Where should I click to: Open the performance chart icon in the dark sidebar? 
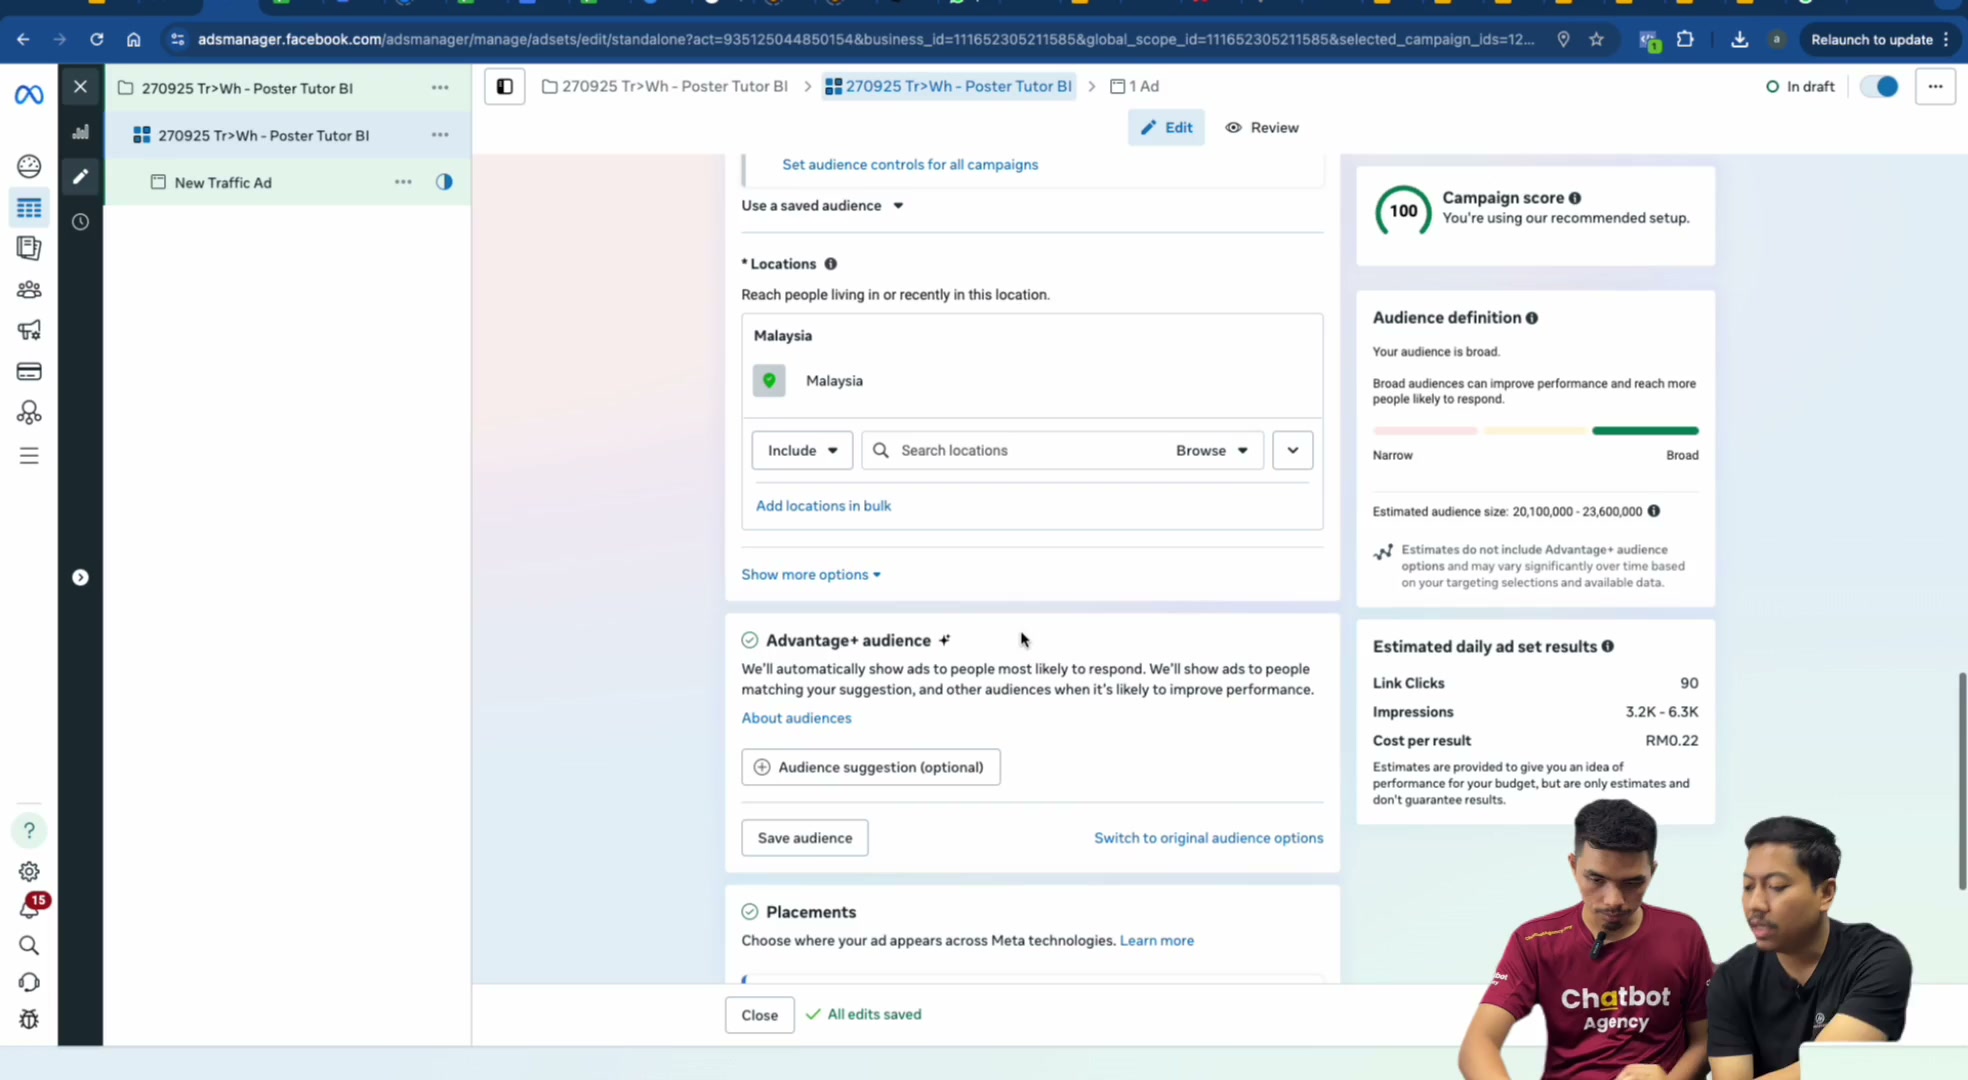click(x=81, y=132)
